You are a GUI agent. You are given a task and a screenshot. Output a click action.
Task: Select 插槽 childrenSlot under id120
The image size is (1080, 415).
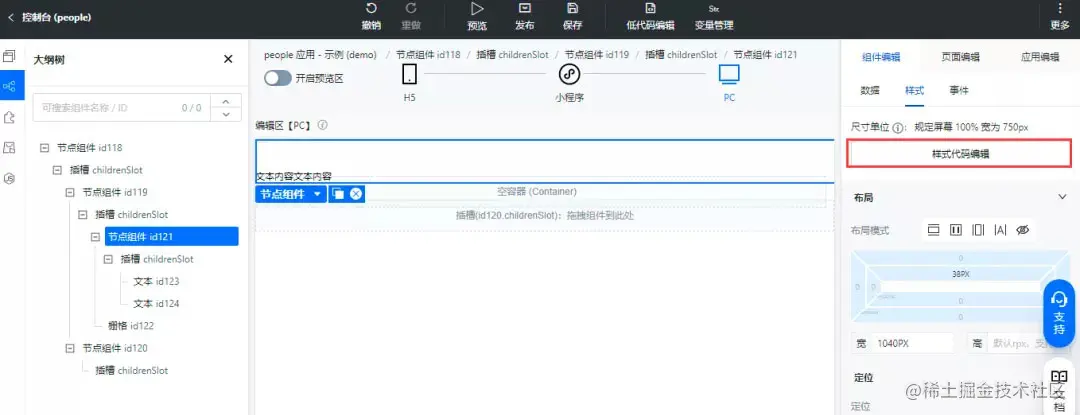click(x=132, y=370)
